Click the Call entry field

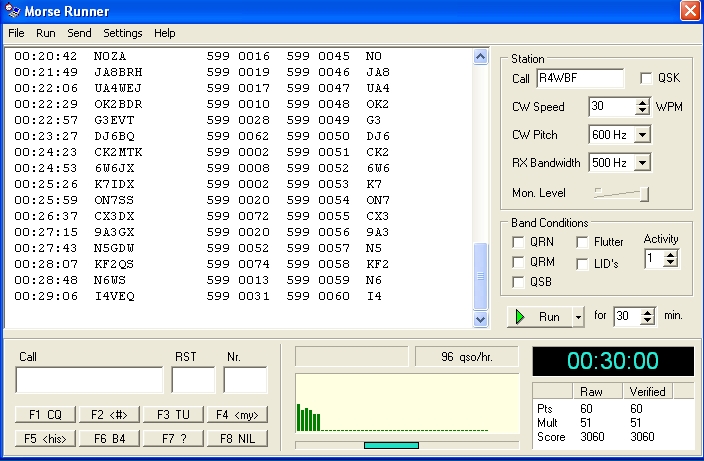pos(89,380)
